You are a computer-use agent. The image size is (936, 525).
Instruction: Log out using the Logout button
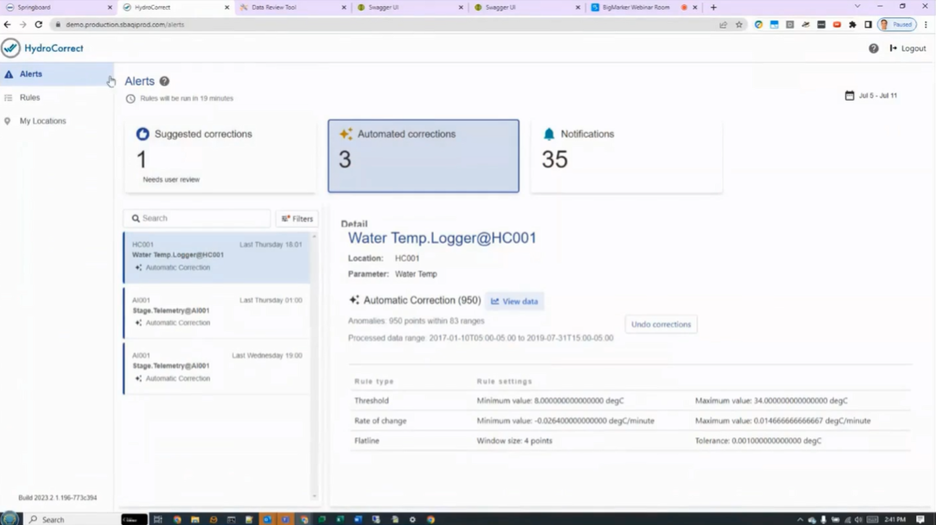click(x=907, y=48)
